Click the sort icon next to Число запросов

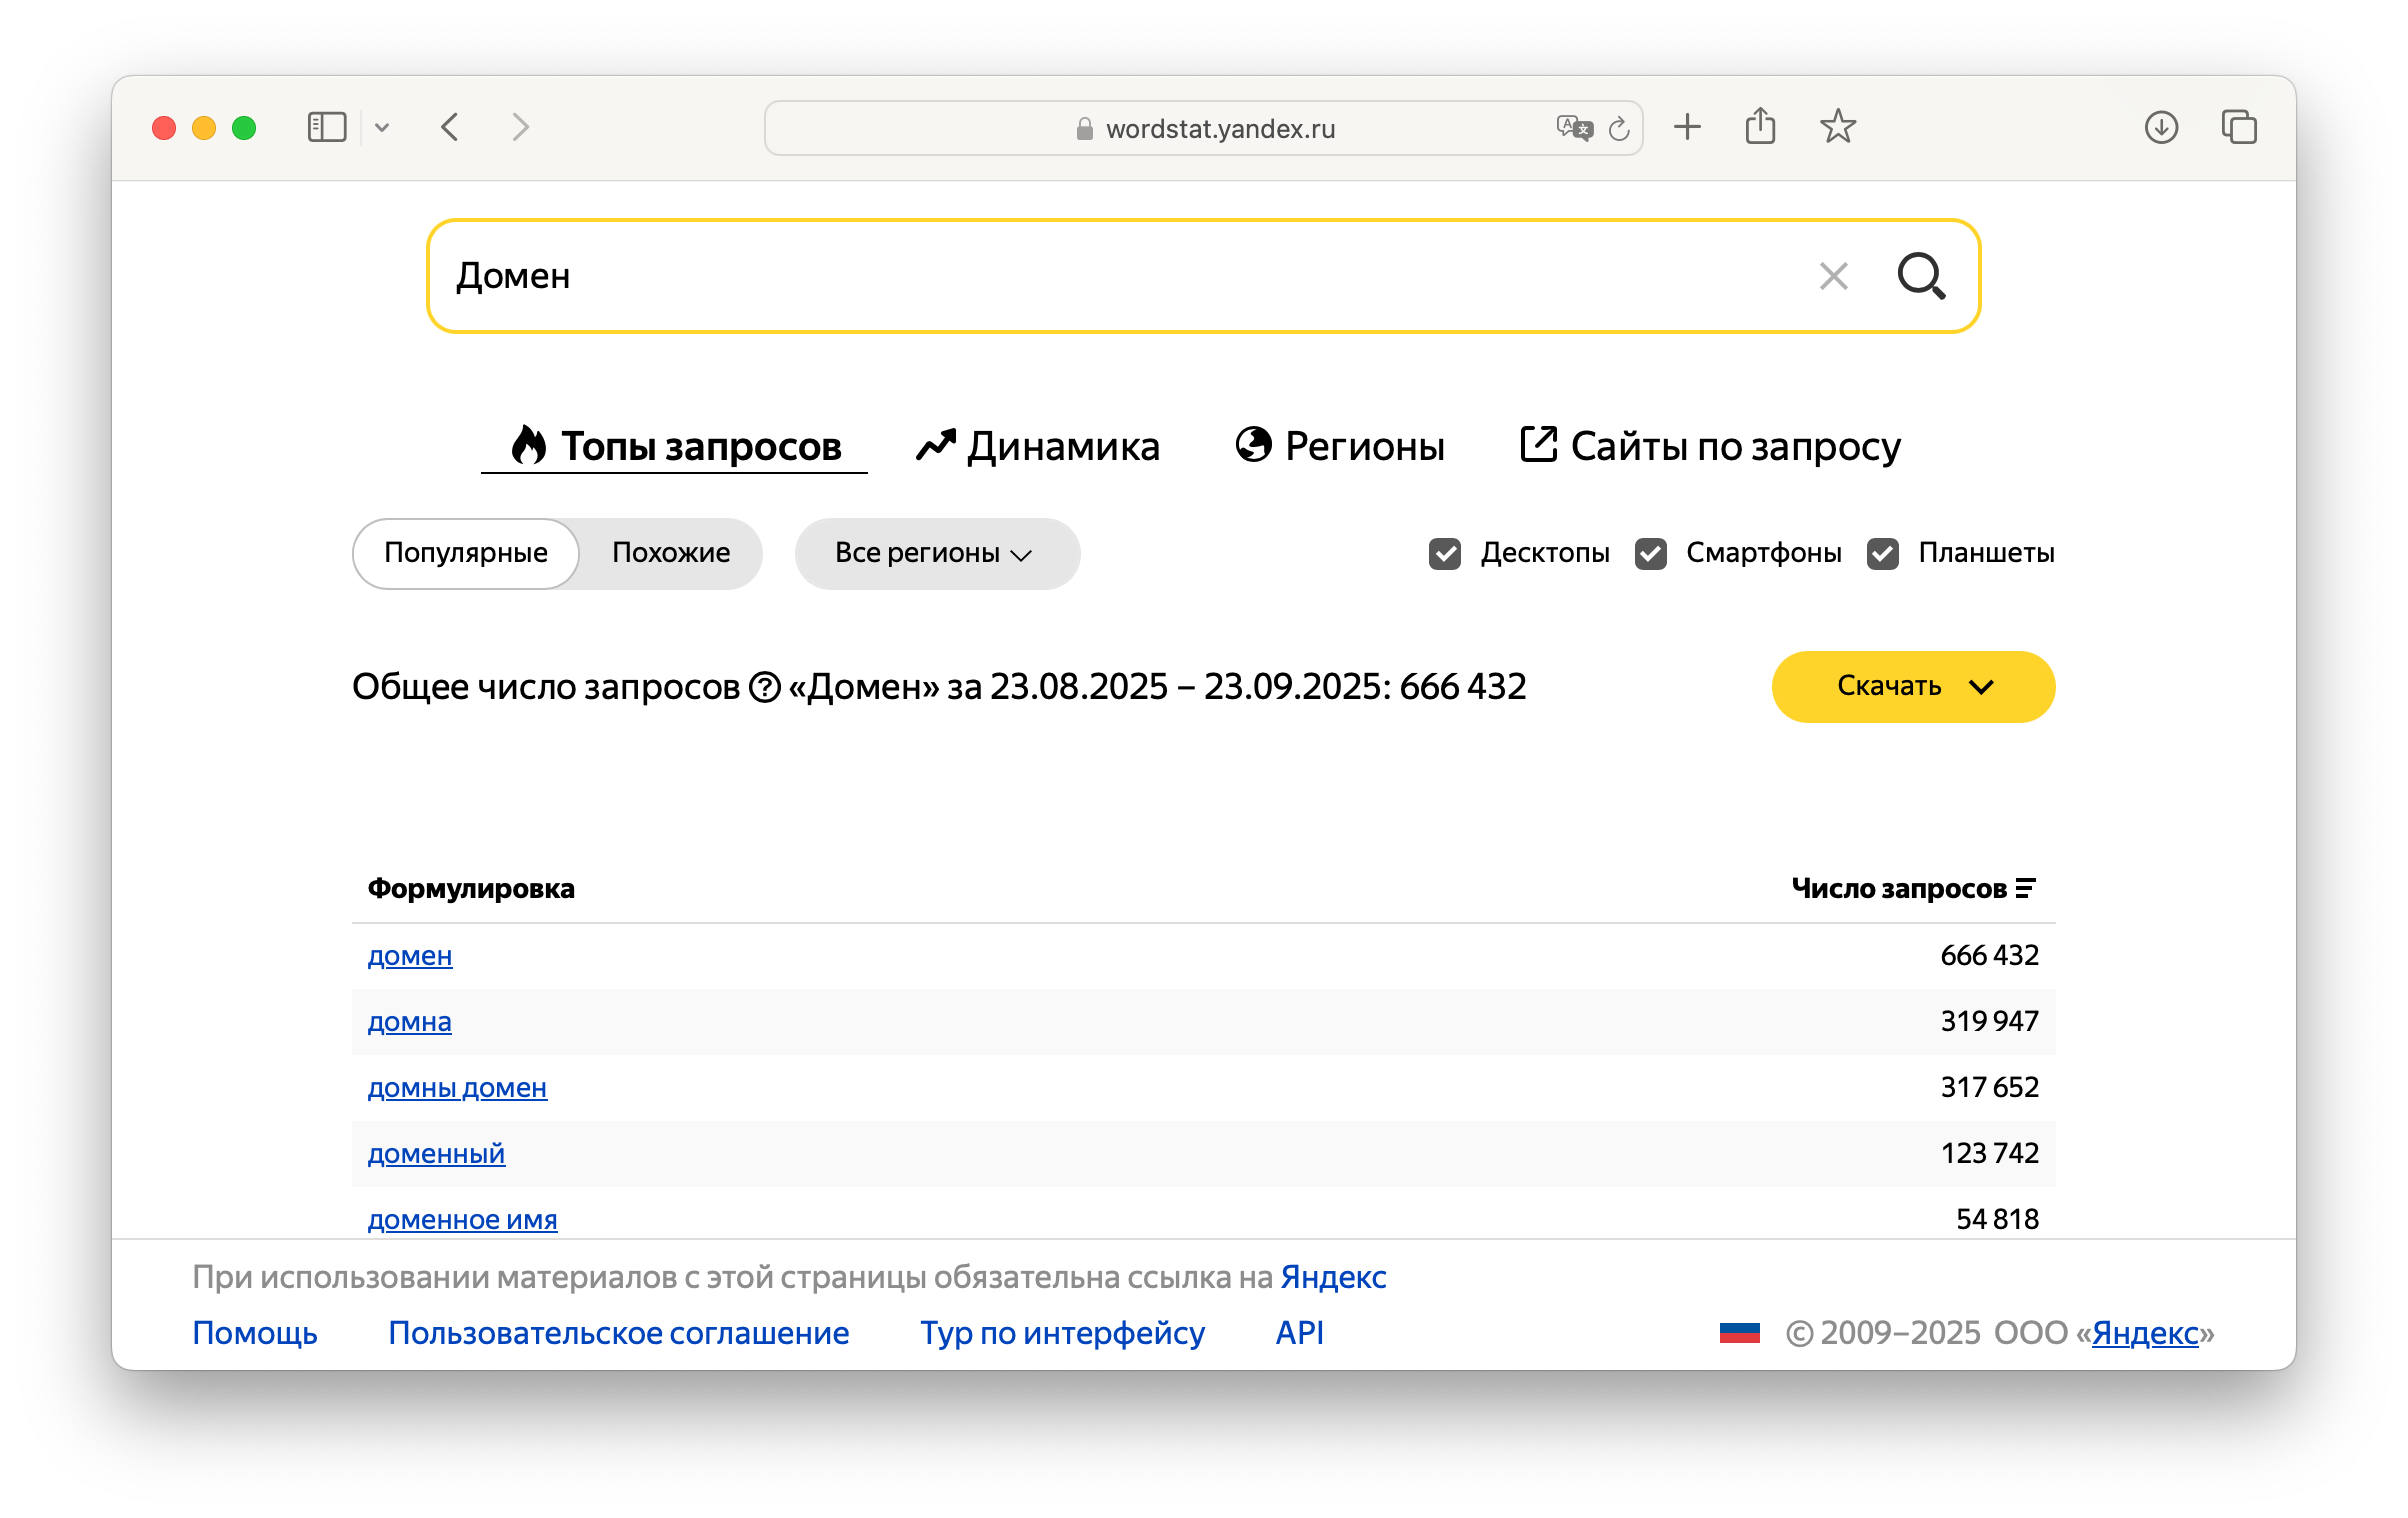[x=2026, y=886]
